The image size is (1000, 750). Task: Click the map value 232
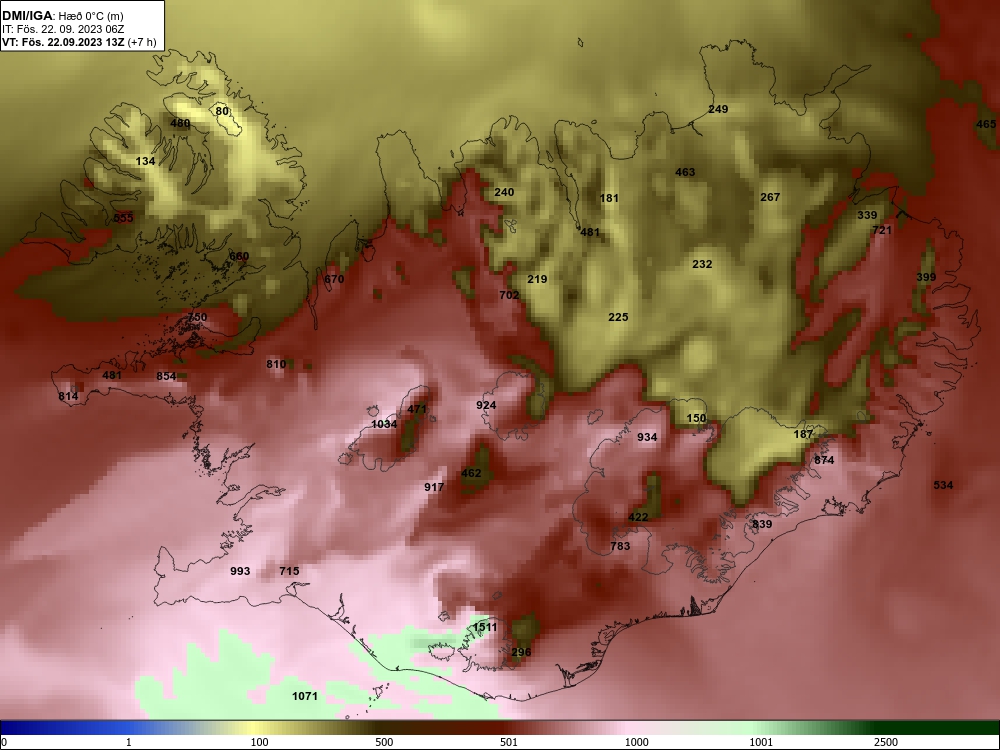[702, 264]
